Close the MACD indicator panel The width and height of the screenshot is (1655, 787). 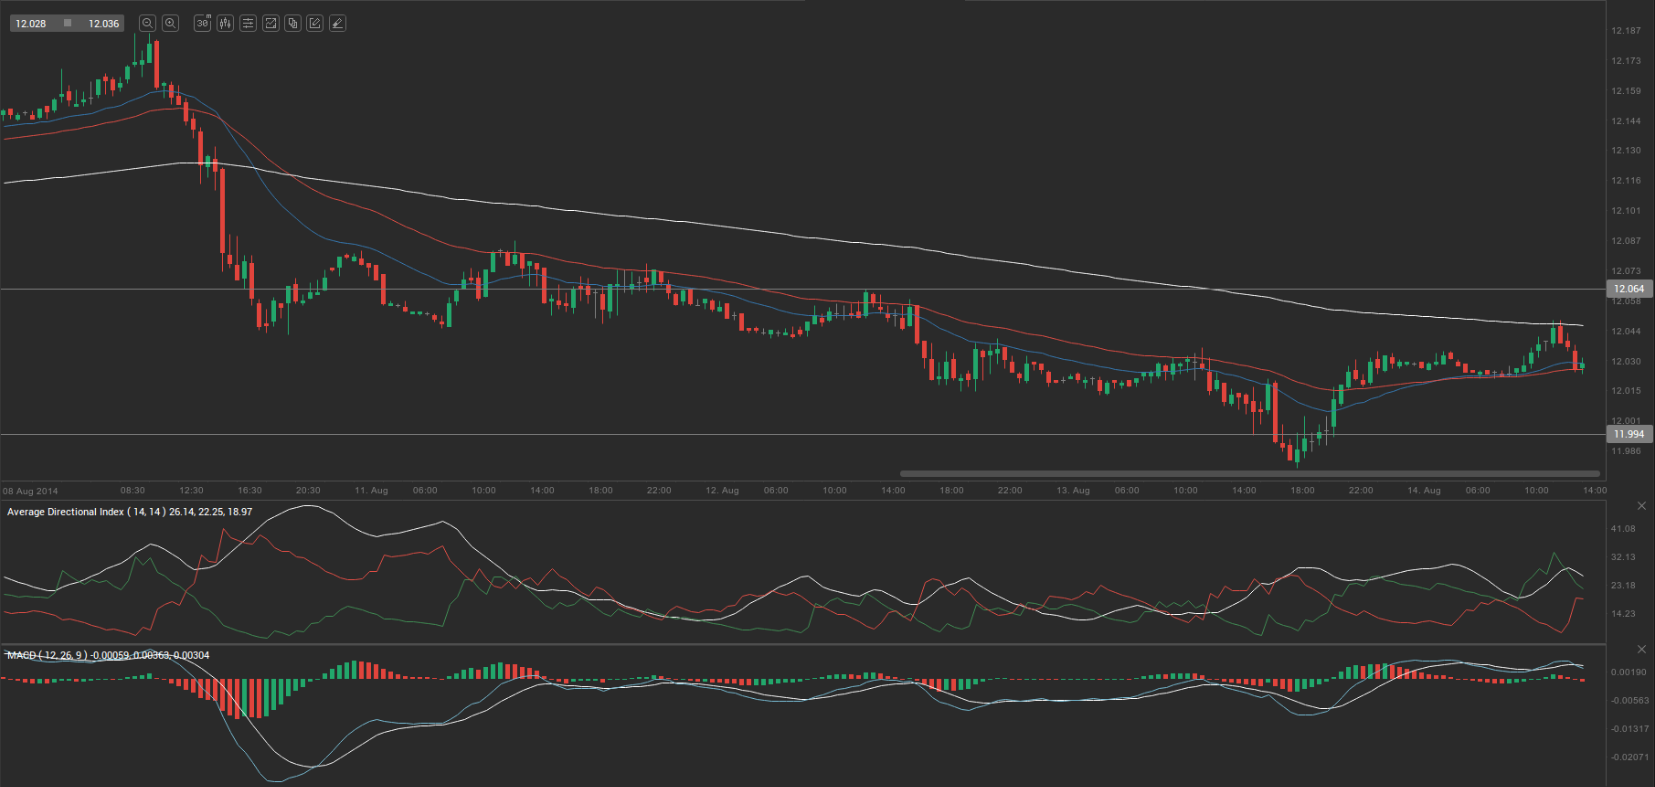[x=1641, y=650]
